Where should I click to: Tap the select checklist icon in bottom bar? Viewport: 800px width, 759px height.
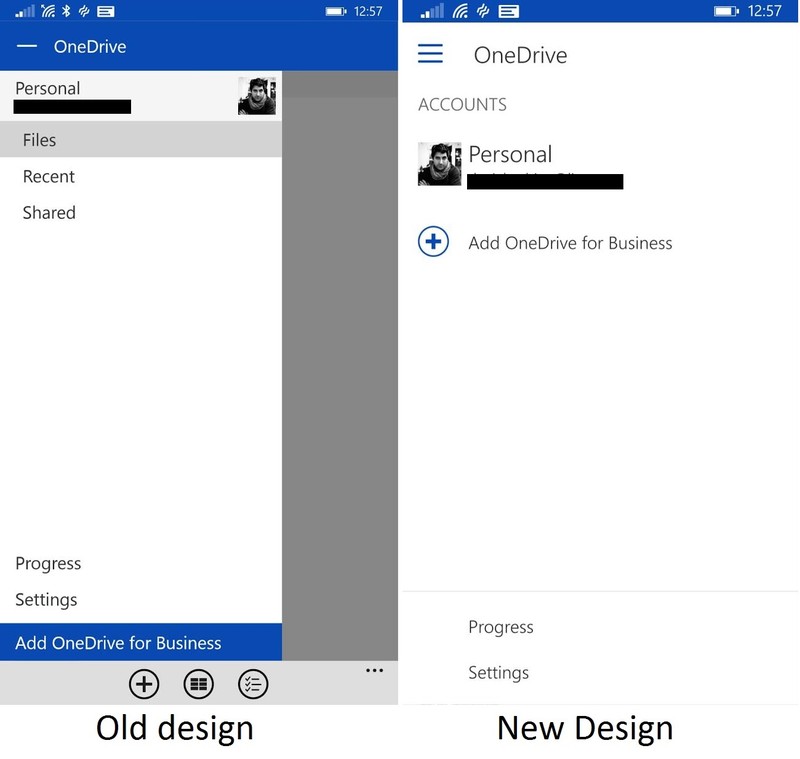(253, 684)
